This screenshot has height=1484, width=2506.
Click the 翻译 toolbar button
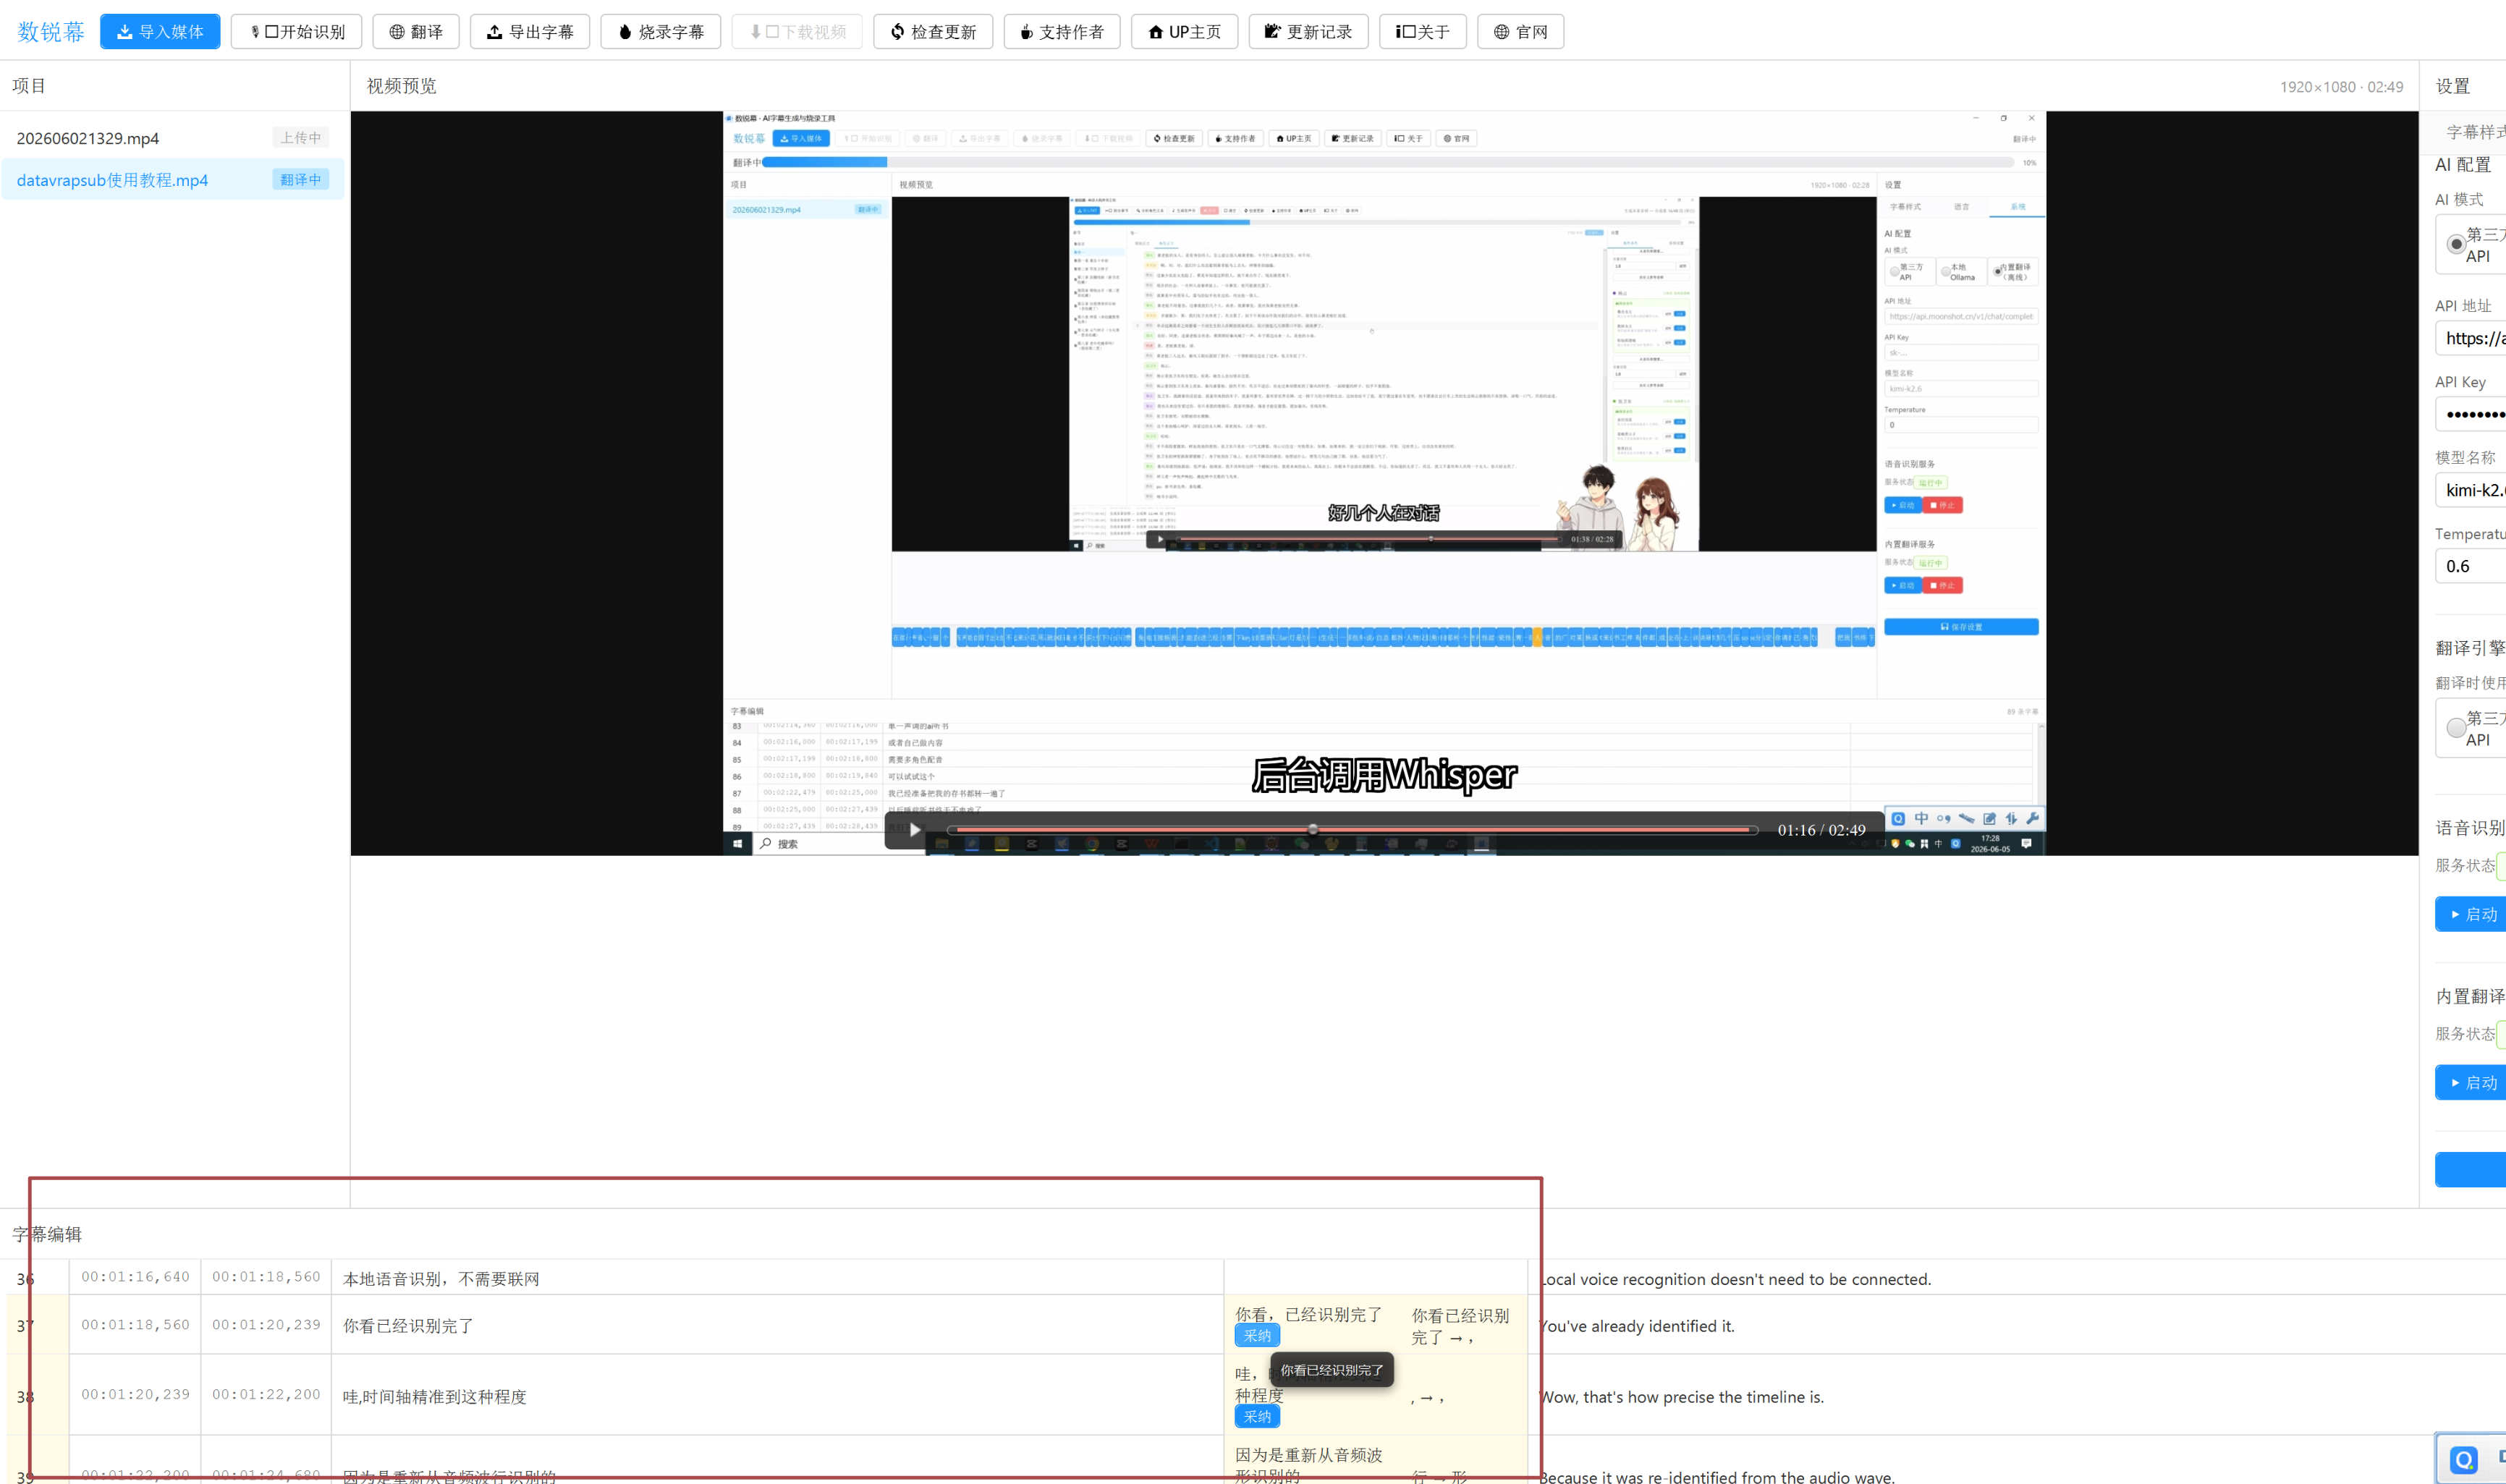coord(416,31)
